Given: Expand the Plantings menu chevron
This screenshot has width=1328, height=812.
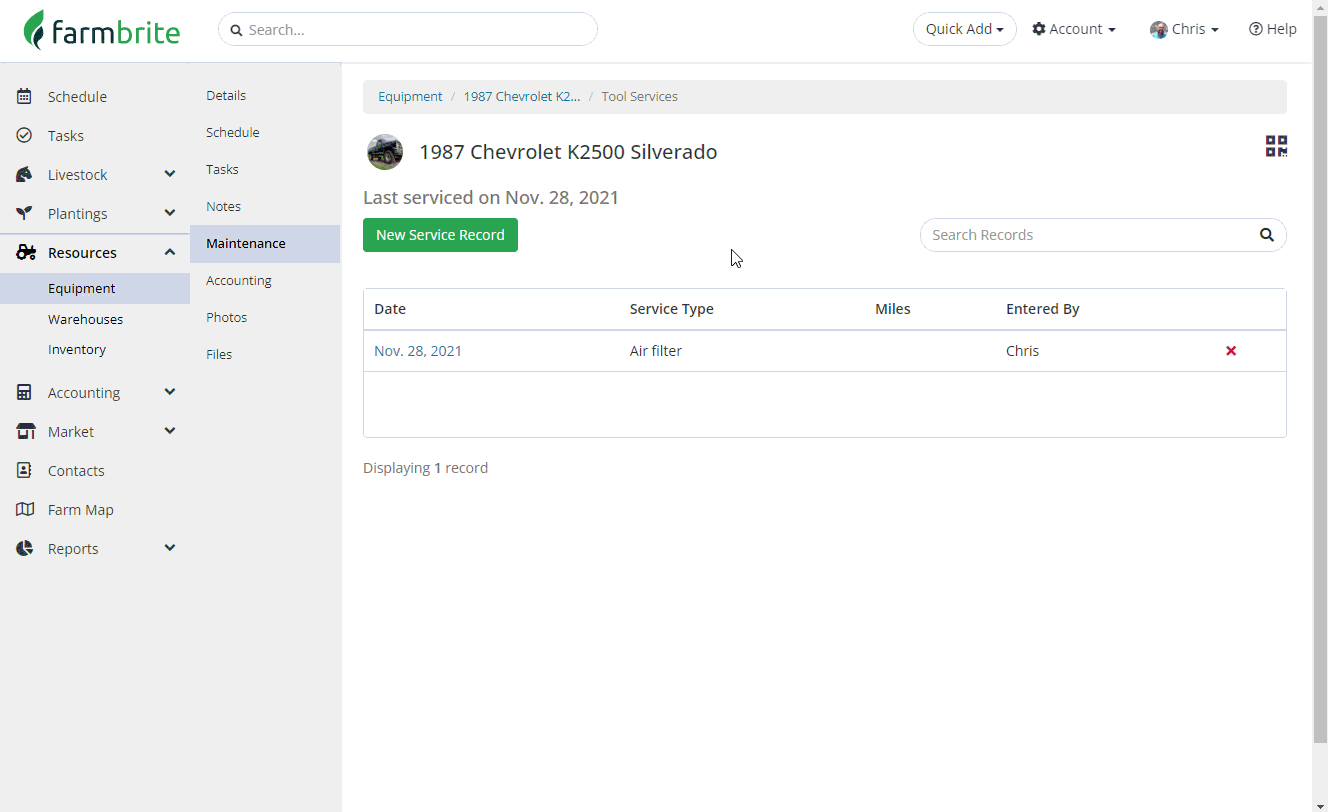Looking at the screenshot, I should click(x=170, y=213).
